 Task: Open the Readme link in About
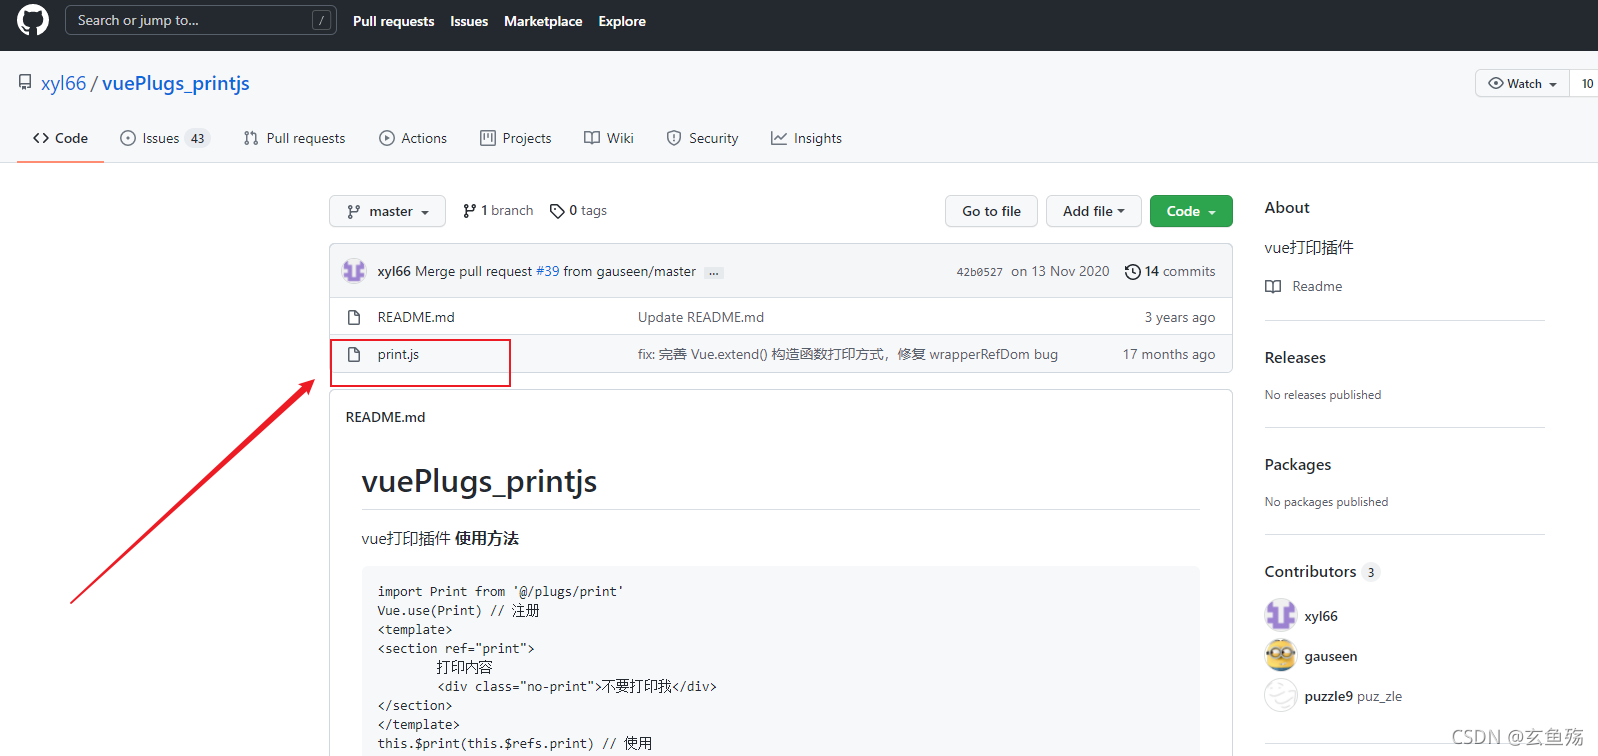[x=1304, y=286]
